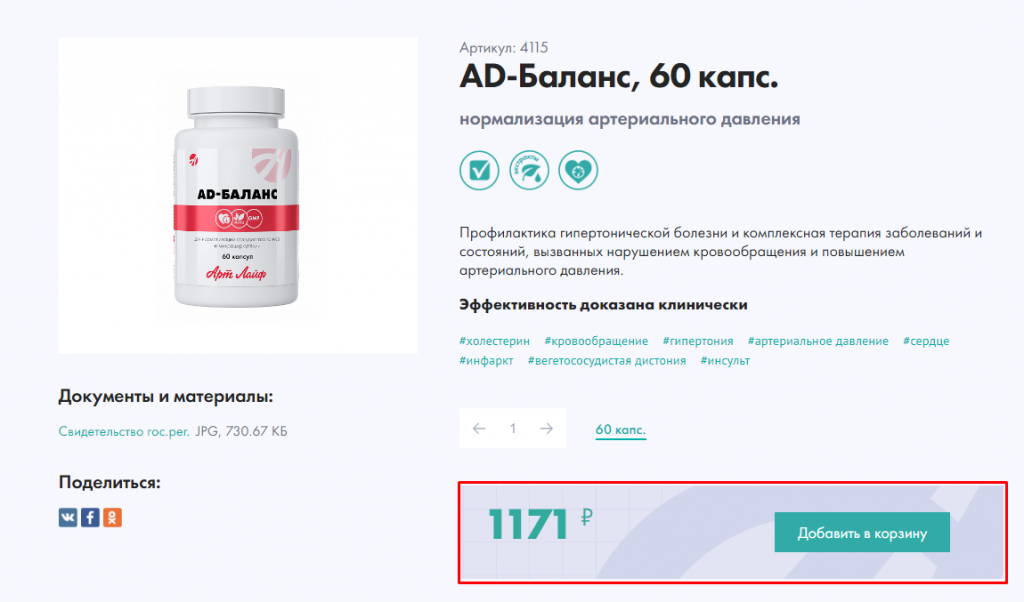The image size is (1024, 602).
Task: Decrease quantity with left arrow
Action: (x=479, y=428)
